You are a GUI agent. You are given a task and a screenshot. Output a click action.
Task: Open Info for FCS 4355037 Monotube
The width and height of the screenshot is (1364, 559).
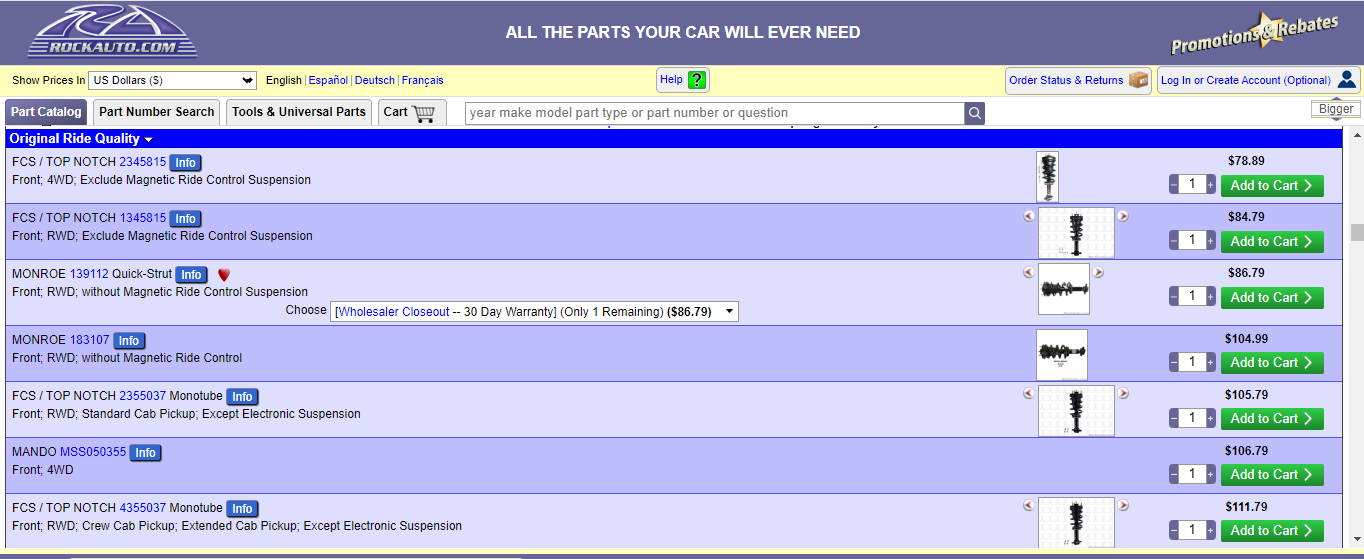click(x=242, y=509)
